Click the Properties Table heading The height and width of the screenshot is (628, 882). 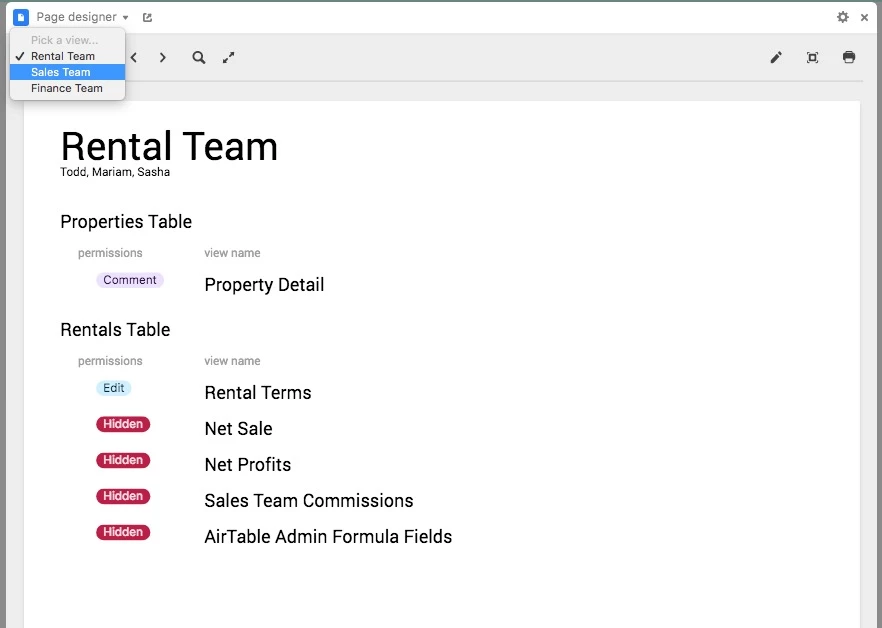[126, 222]
